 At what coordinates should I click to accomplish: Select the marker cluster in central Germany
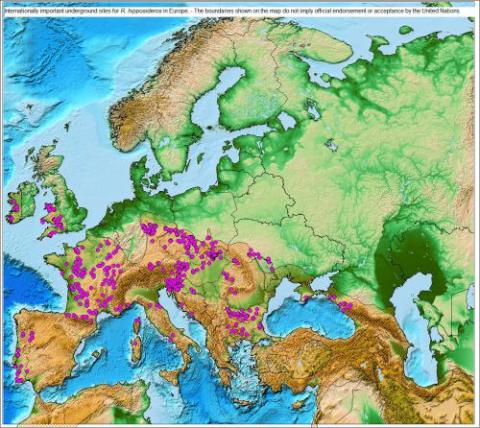point(149,229)
